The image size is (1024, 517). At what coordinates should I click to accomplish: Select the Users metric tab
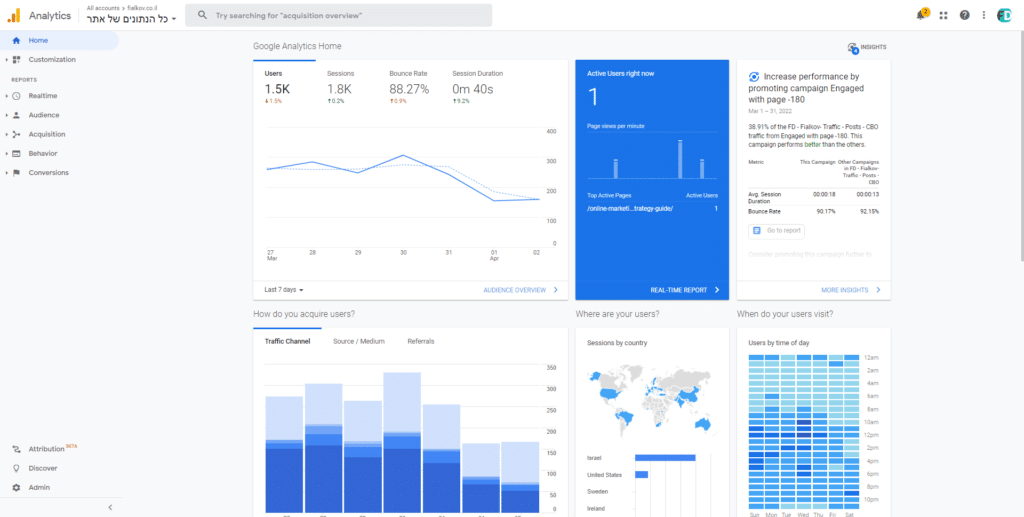point(285,87)
